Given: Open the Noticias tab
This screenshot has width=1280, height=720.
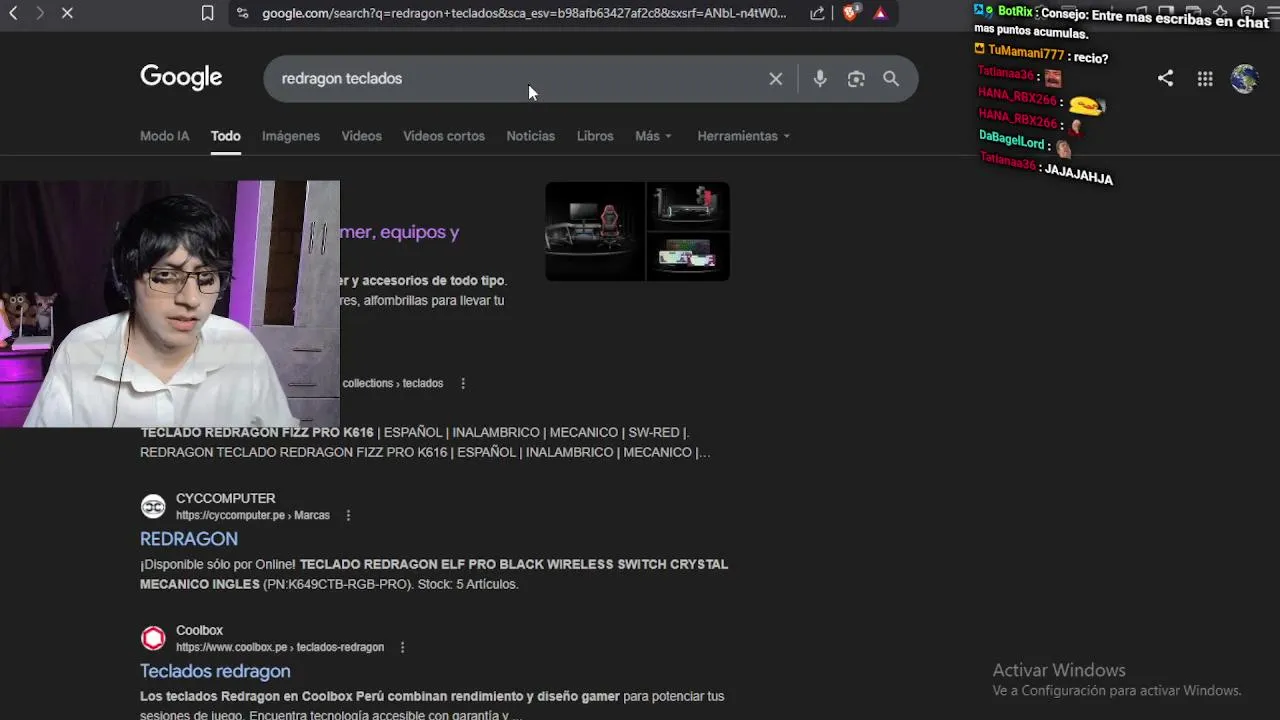Looking at the screenshot, I should [x=530, y=136].
